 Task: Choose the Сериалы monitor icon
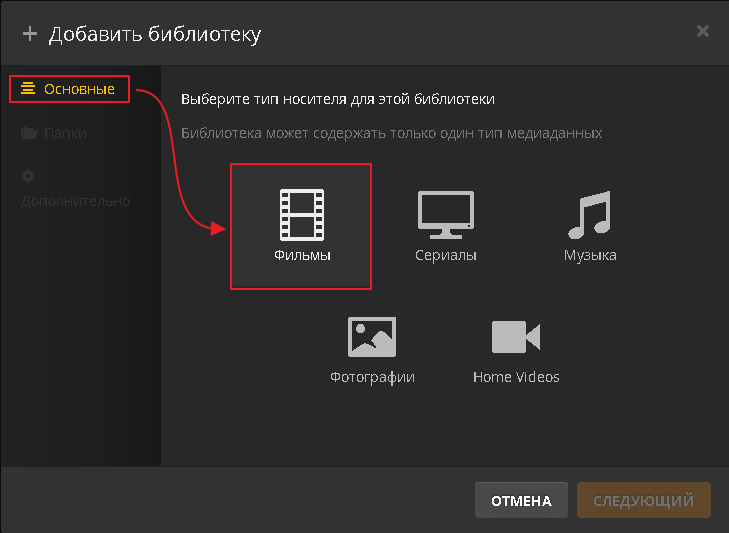446,214
